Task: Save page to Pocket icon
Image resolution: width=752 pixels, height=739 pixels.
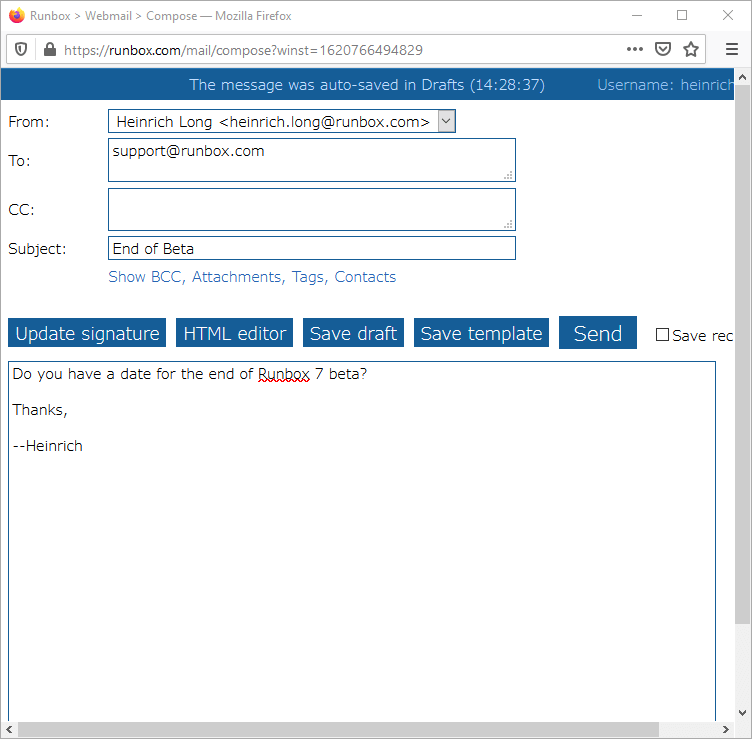Action: [x=663, y=49]
